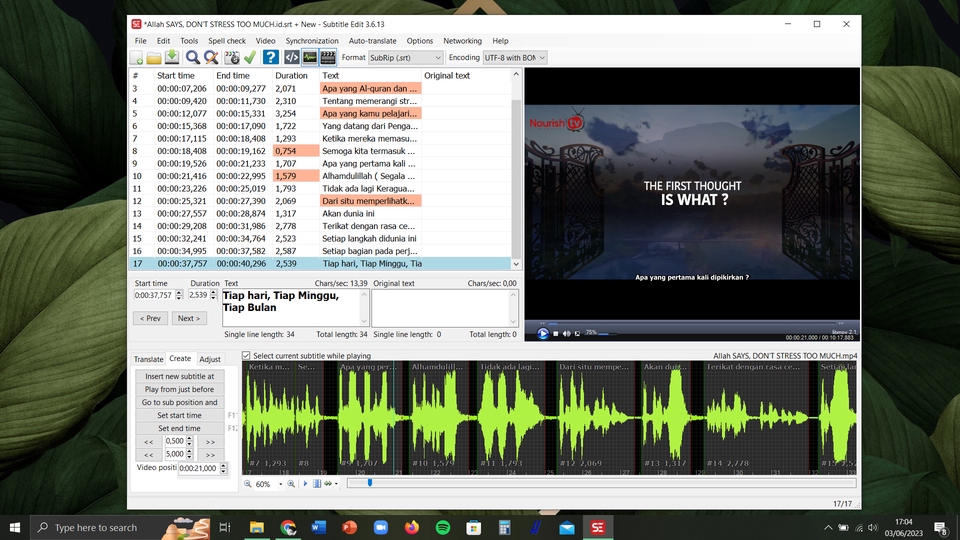Toggle the waveform display toolbar icon

[x=310, y=58]
